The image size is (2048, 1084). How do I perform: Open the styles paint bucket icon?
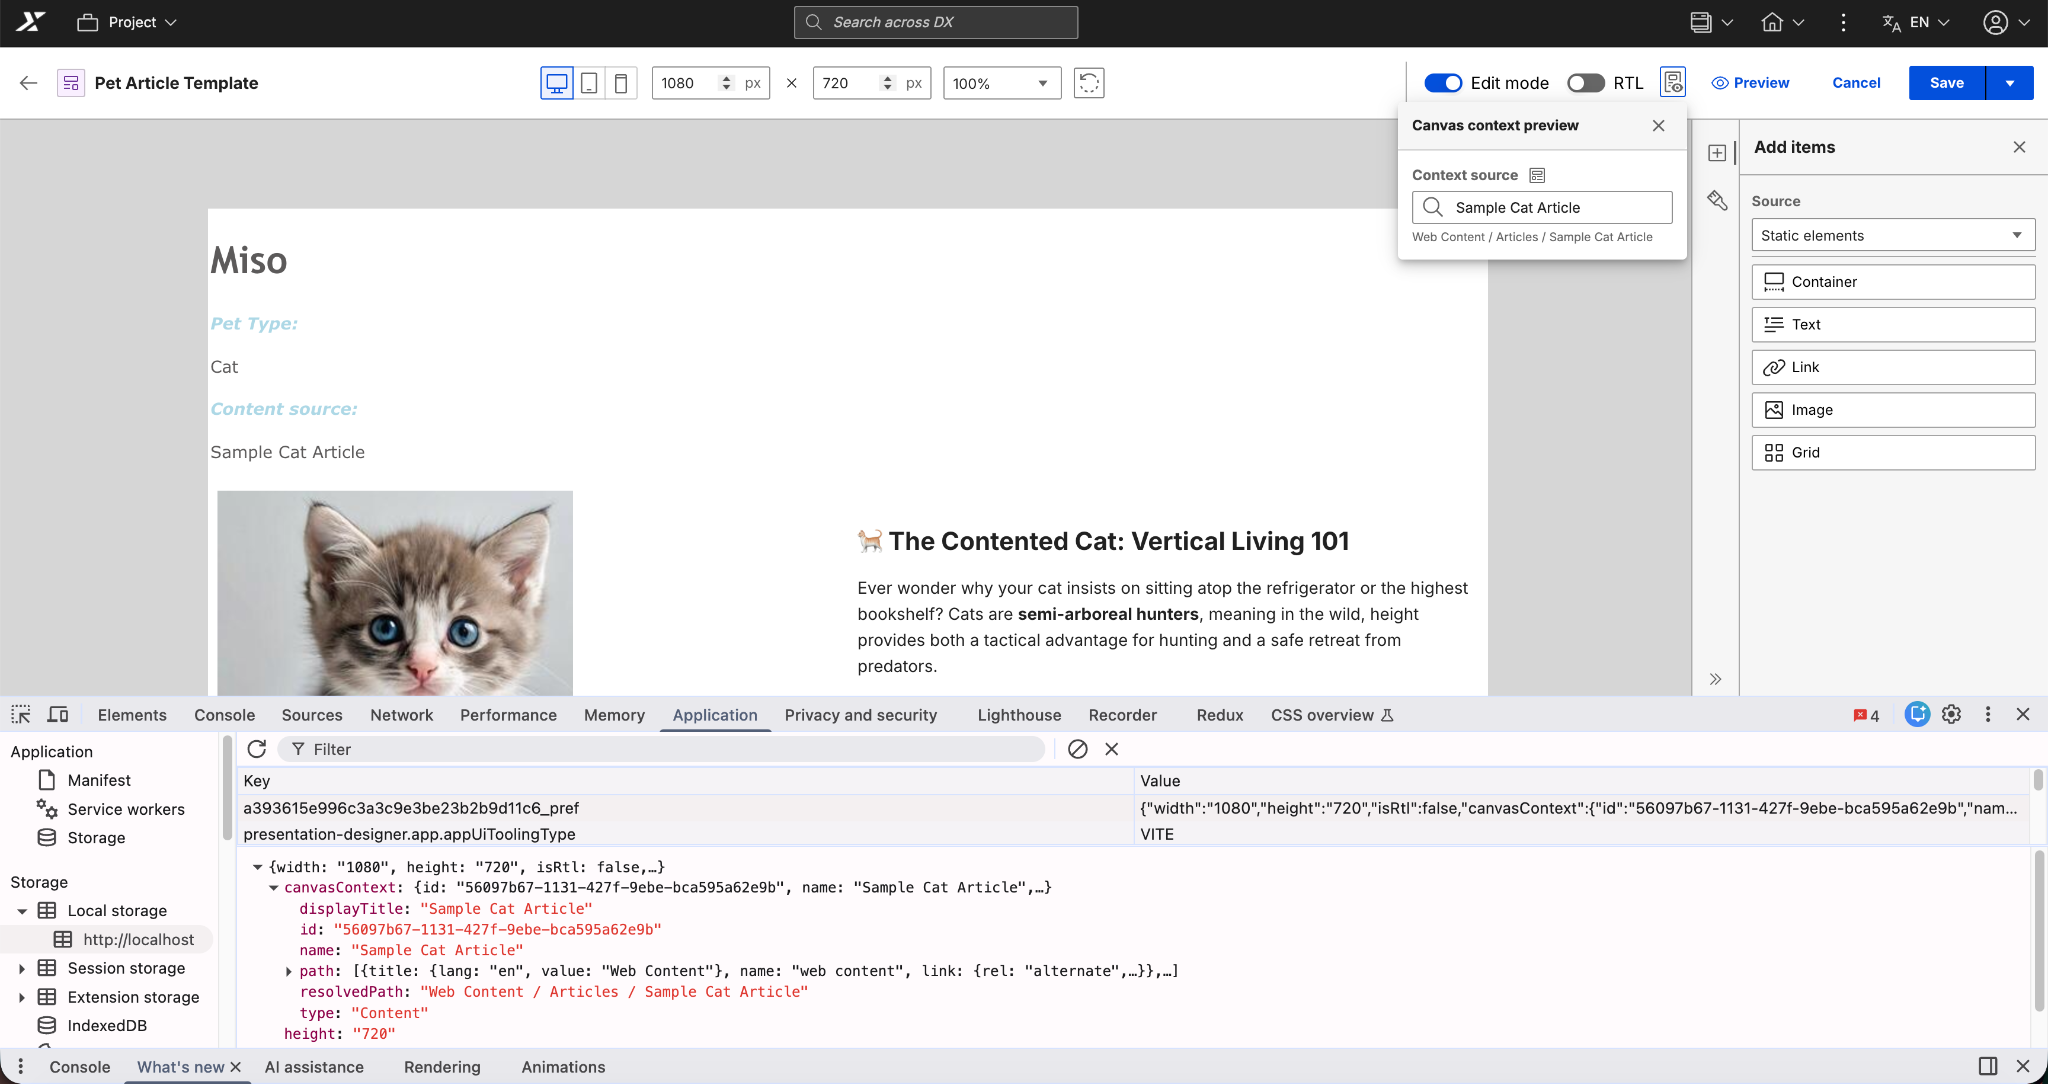pyautogui.click(x=1717, y=201)
